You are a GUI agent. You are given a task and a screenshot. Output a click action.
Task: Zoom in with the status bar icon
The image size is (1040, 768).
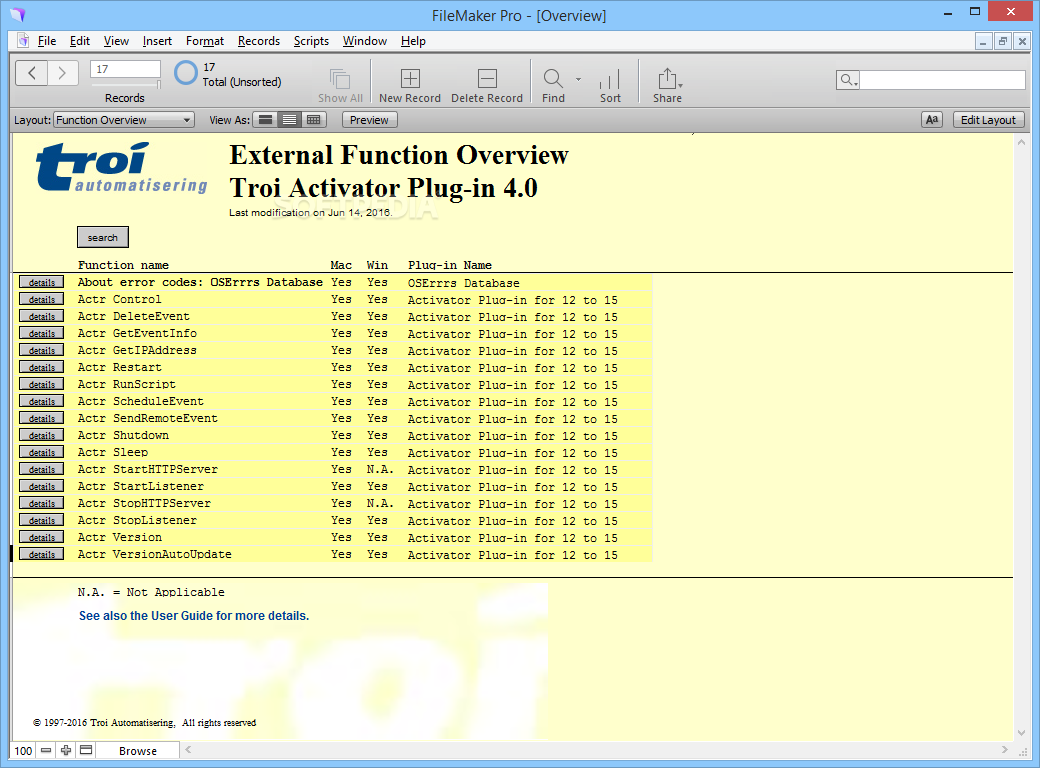pyautogui.click(x=66, y=750)
